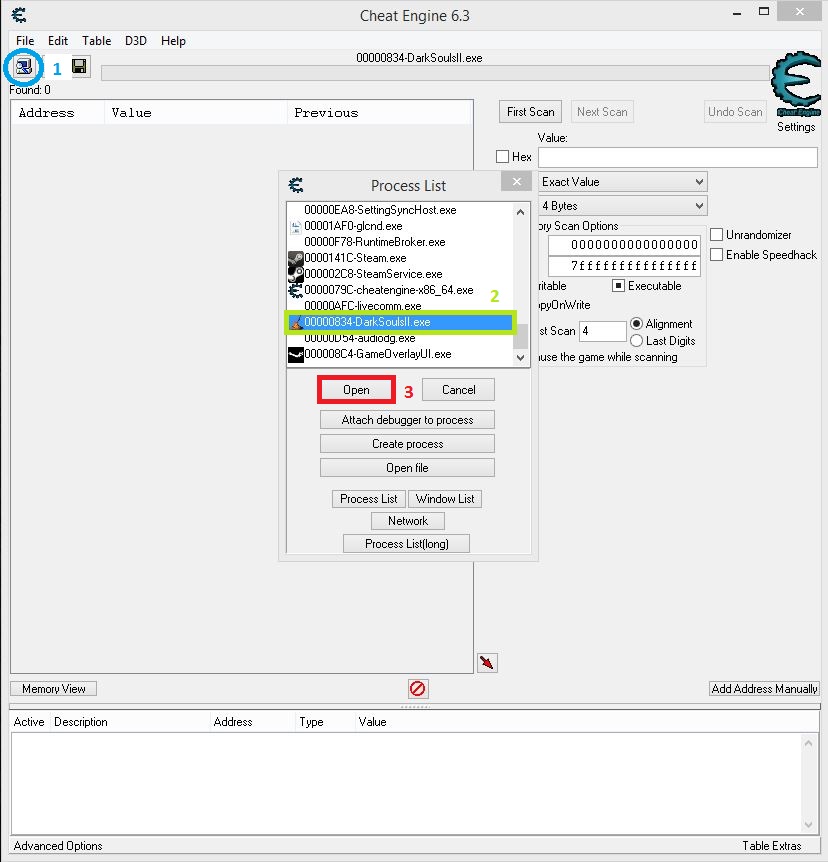828x862 pixels.
Task: Click the Open button in Process List
Action: [356, 390]
